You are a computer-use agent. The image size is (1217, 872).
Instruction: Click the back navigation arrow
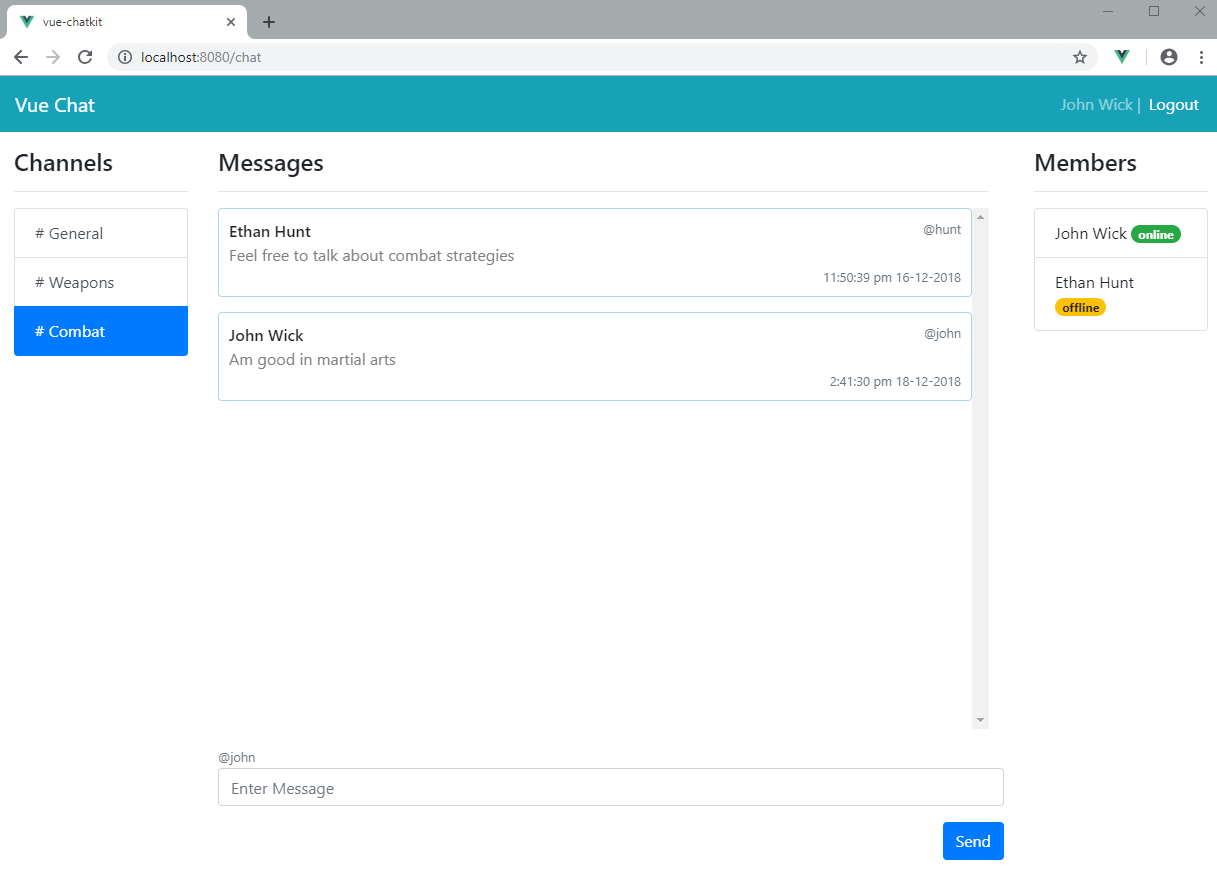(x=20, y=57)
